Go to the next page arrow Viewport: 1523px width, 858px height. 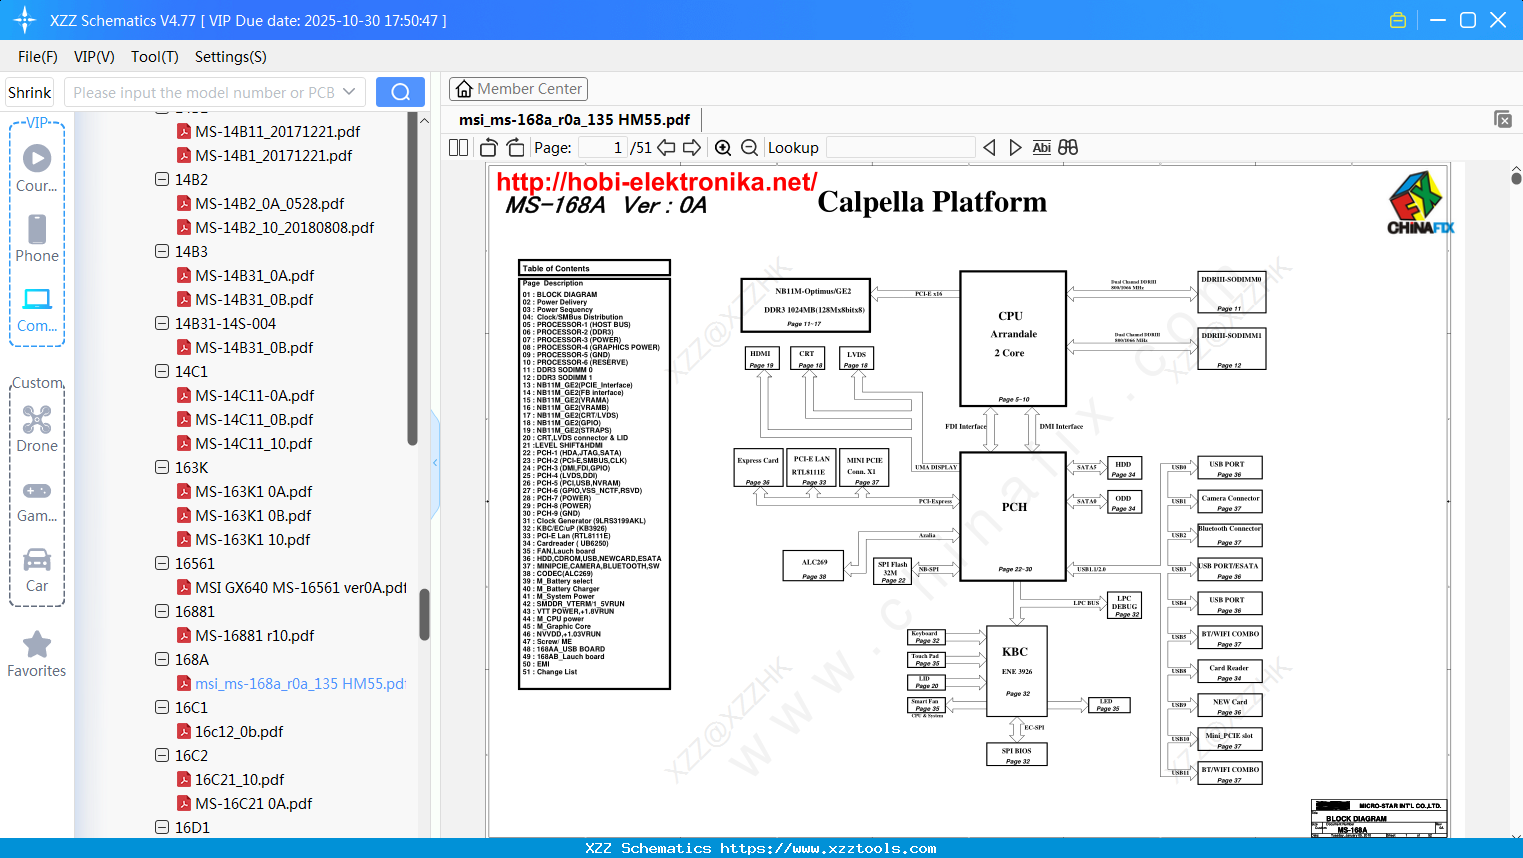tap(692, 148)
